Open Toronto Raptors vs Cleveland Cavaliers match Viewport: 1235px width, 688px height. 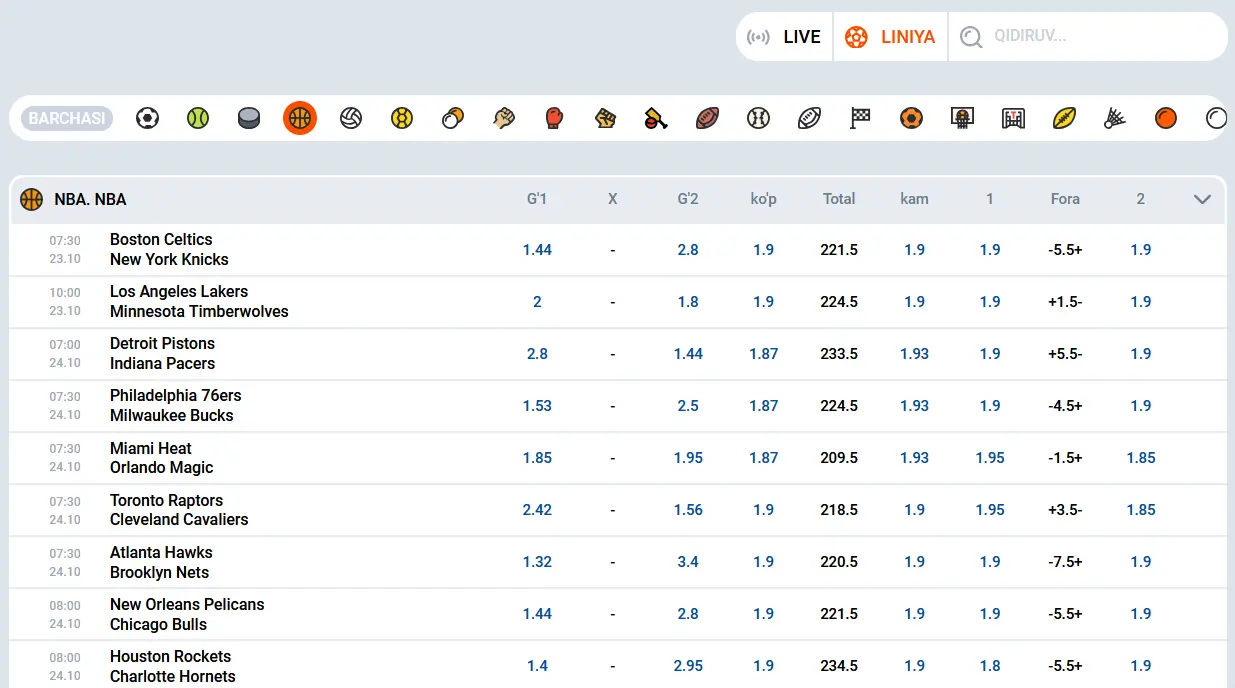(x=179, y=509)
